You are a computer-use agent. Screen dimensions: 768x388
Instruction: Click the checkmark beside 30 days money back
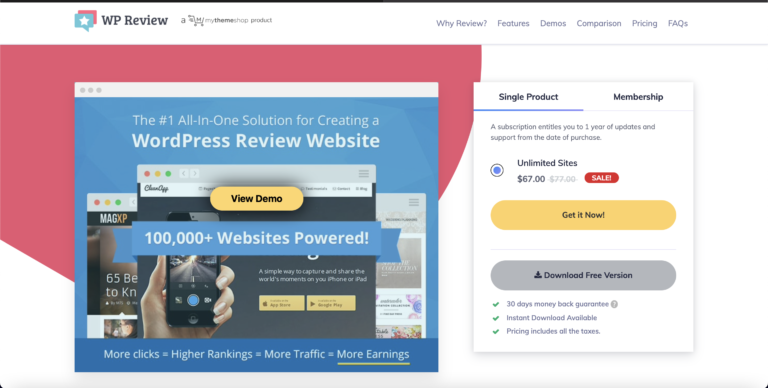(496, 304)
